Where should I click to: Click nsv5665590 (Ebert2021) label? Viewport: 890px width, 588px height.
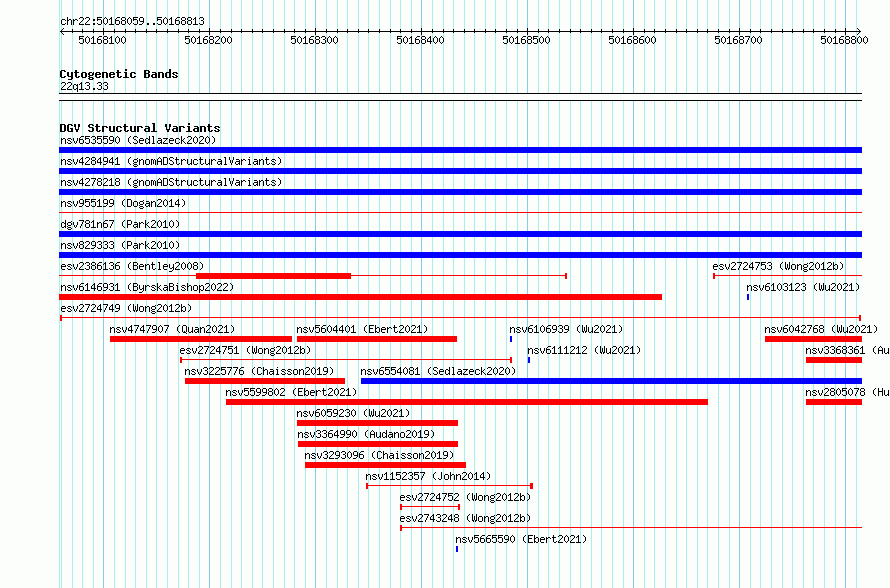pos(521,539)
